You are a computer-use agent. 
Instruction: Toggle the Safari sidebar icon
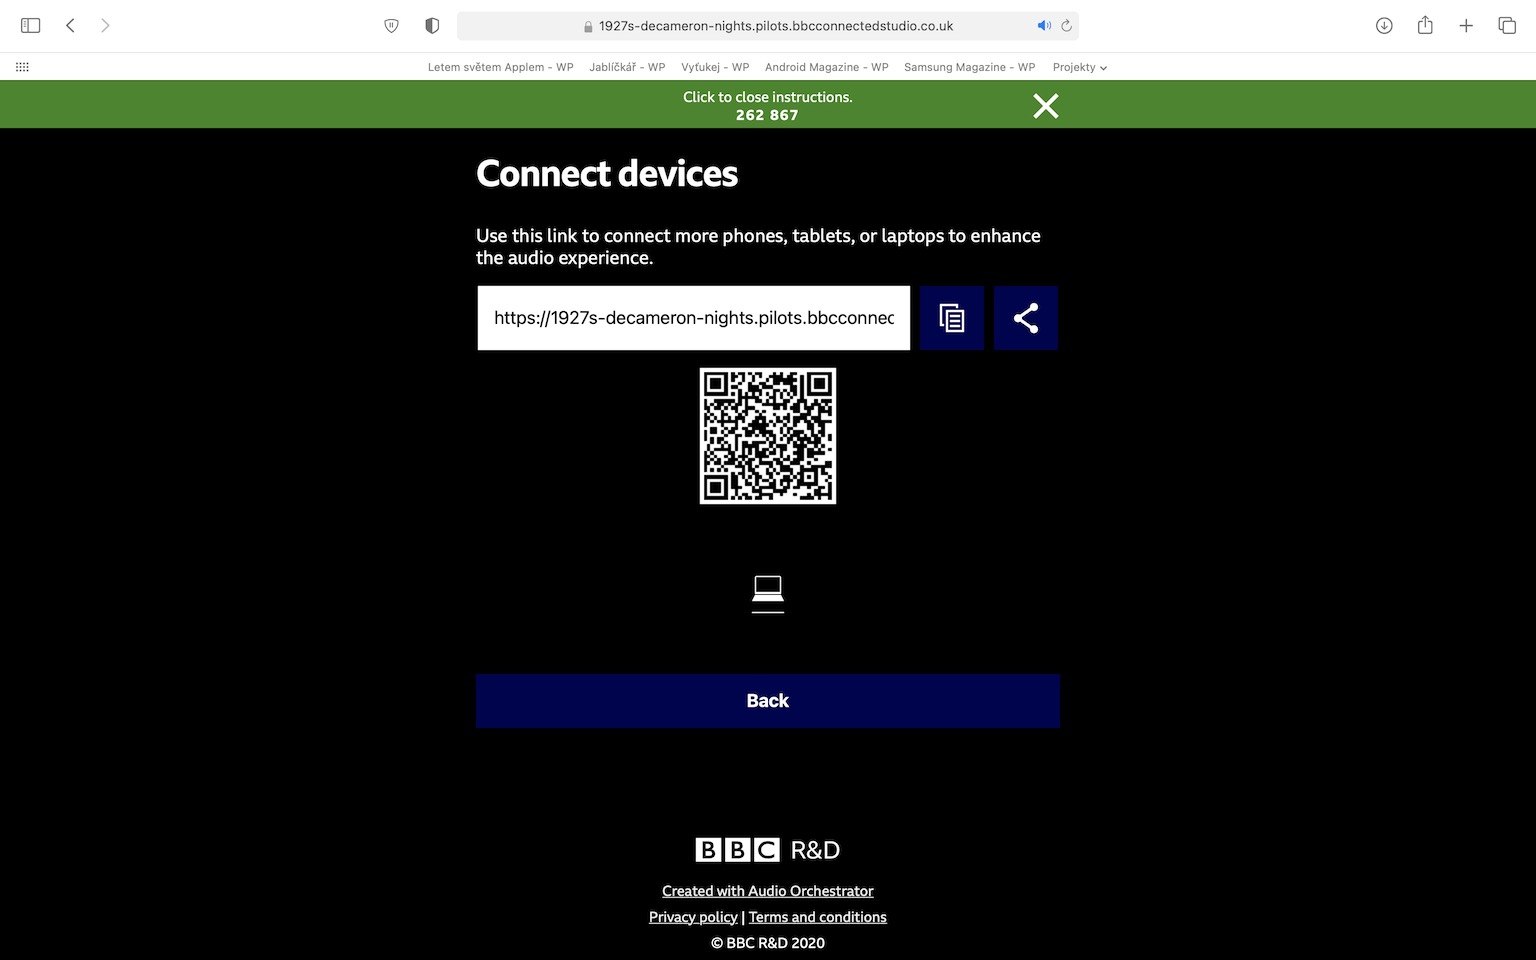coord(31,26)
